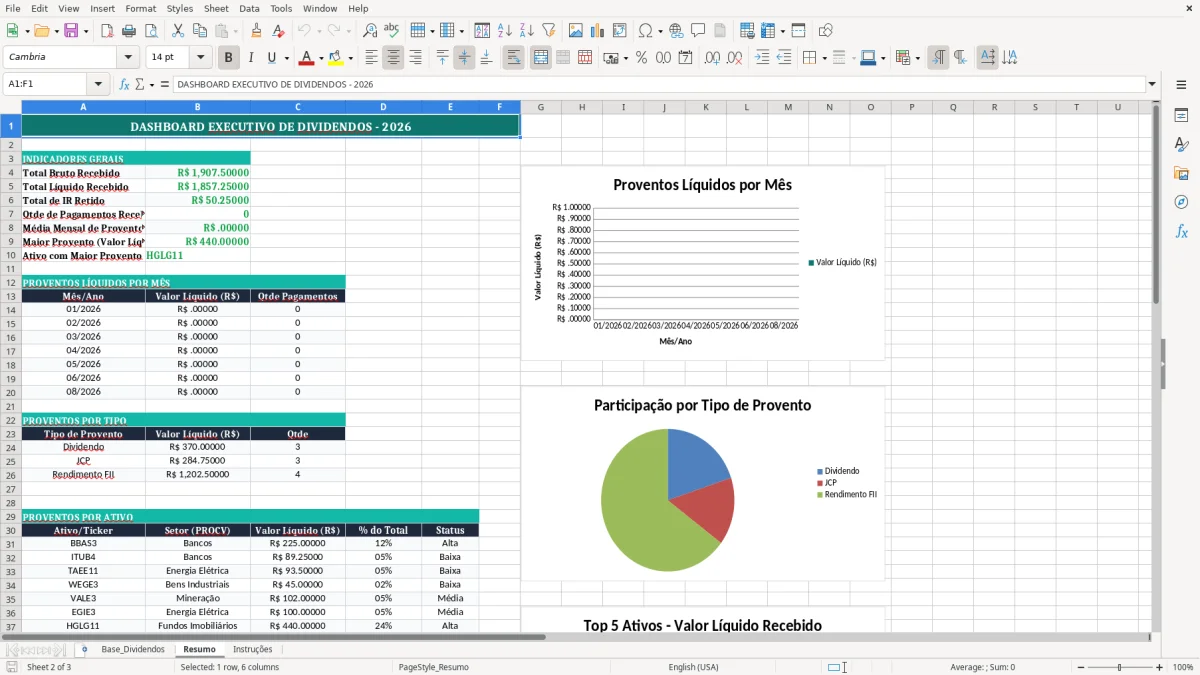Insert a pivot table
This screenshot has width=1200, height=675.
[620, 31]
